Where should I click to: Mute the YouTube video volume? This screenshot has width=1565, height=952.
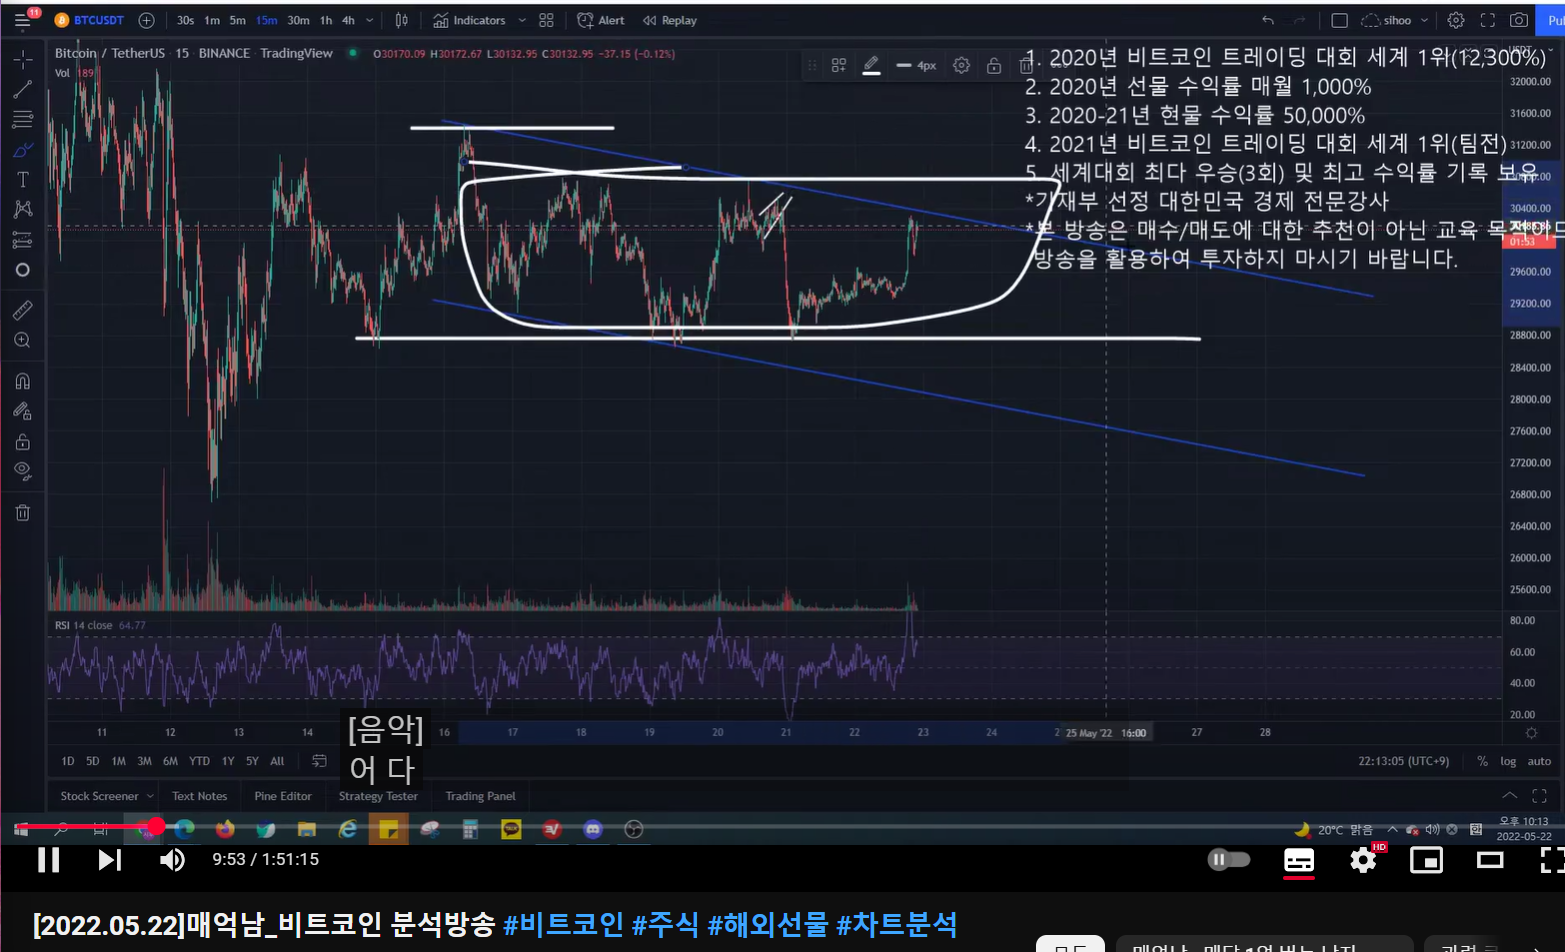click(172, 860)
